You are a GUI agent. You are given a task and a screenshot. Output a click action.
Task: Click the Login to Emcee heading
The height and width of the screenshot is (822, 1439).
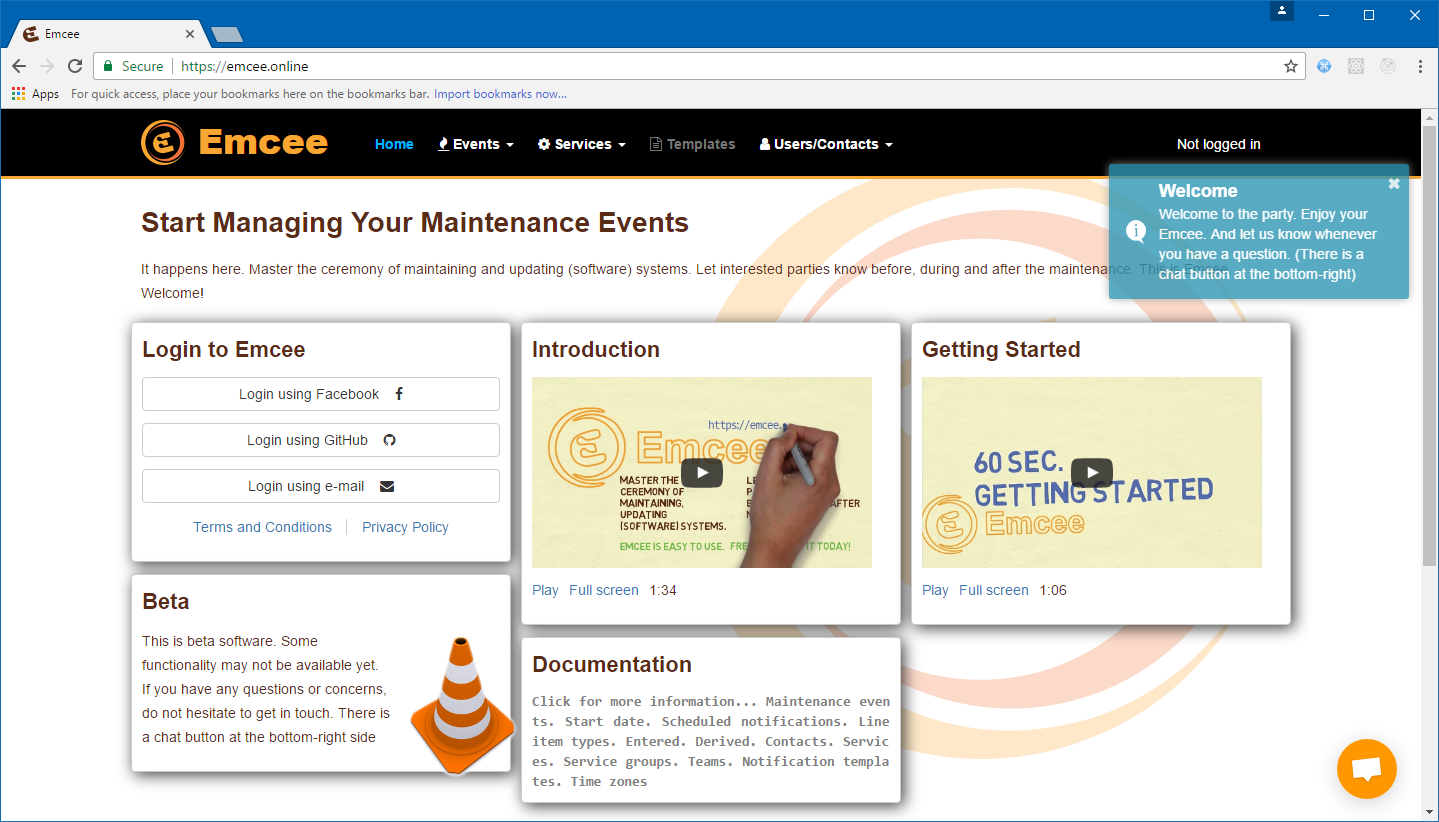pos(224,349)
